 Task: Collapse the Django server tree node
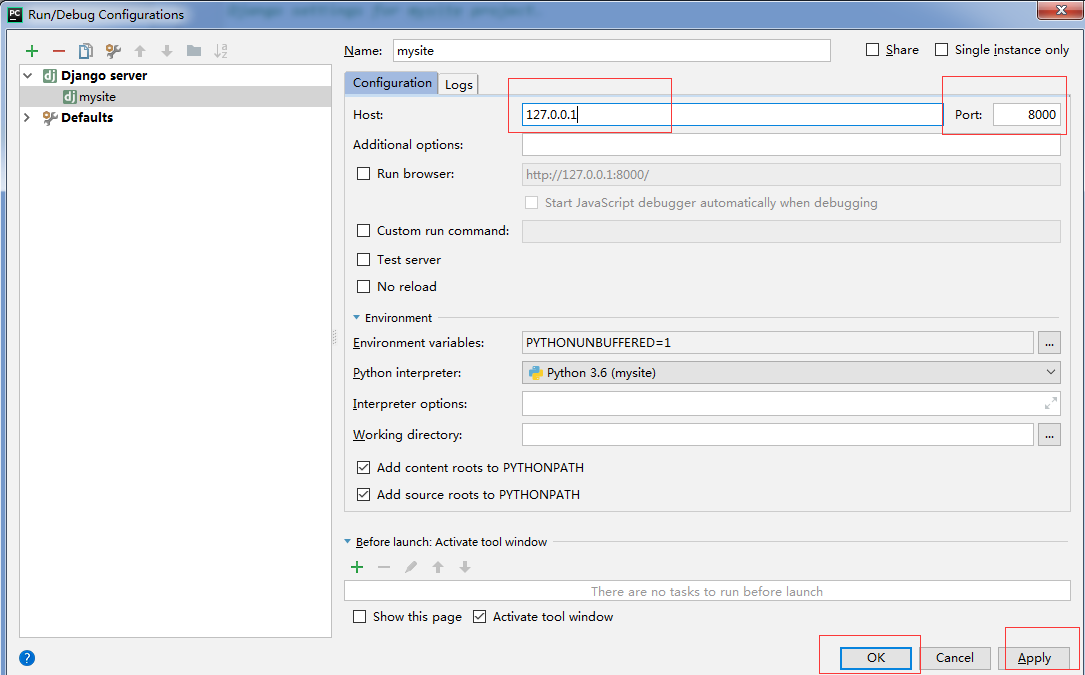[x=28, y=75]
